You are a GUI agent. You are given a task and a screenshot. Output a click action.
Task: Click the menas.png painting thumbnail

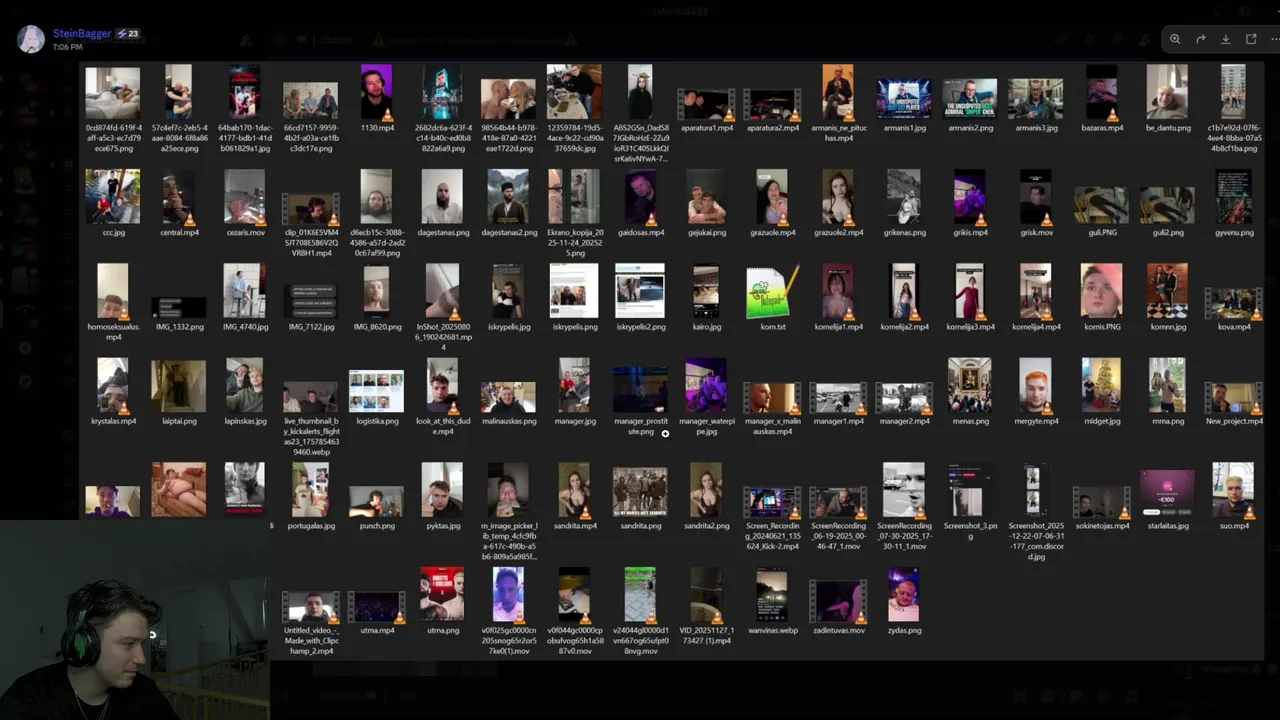[x=970, y=386]
